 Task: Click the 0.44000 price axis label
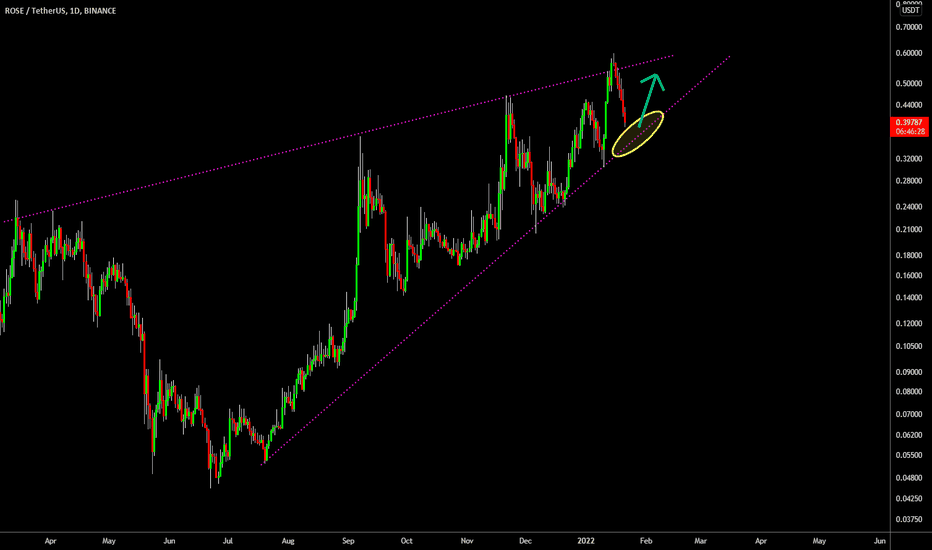pyautogui.click(x=909, y=105)
